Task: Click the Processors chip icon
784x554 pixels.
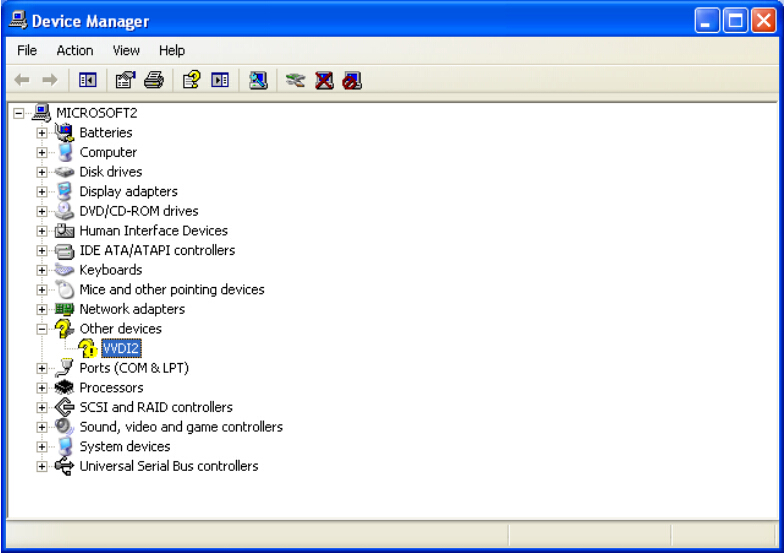Action: tap(64, 388)
